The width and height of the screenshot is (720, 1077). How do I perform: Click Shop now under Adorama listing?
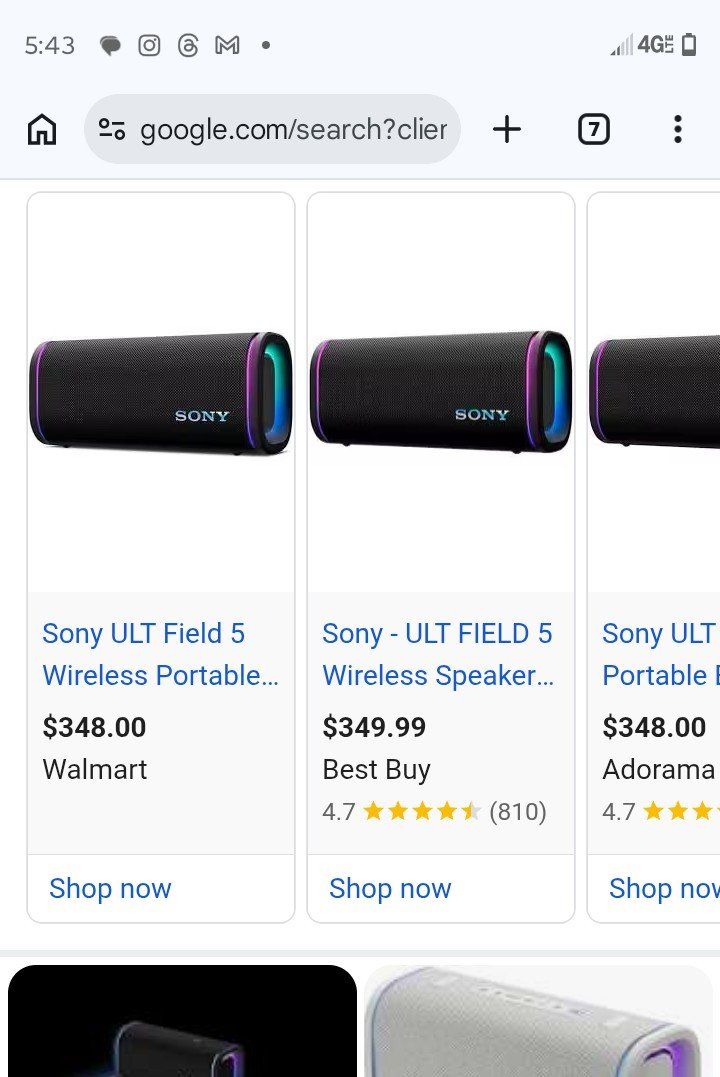pos(662,888)
